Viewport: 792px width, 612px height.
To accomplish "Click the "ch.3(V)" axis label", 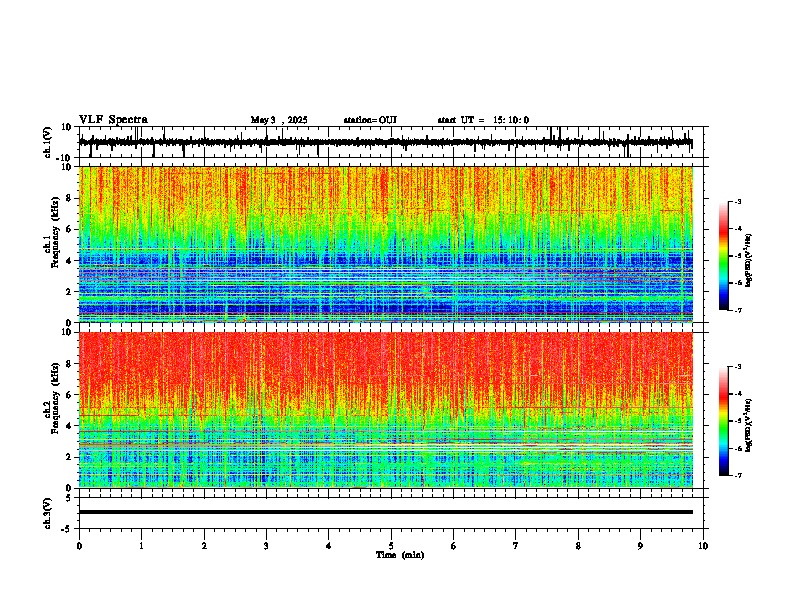I will (x=48, y=513).
